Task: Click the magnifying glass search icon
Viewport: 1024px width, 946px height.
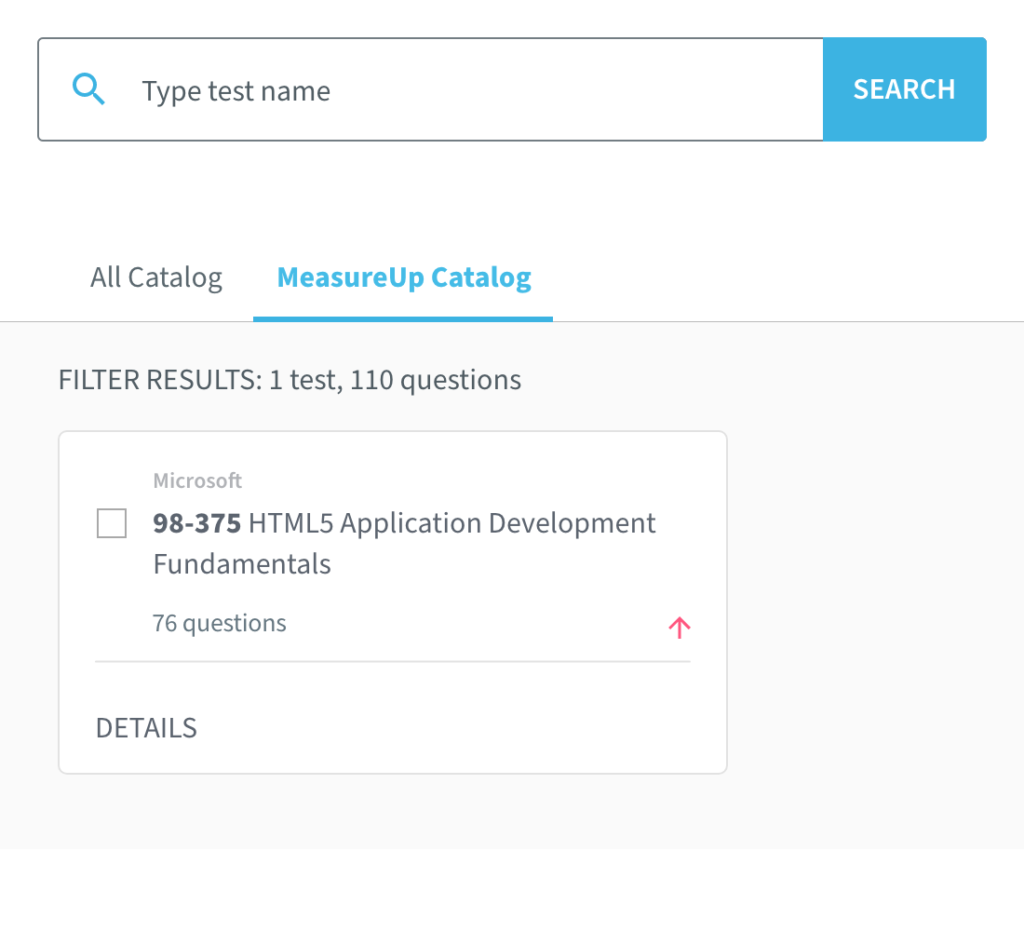Action: click(x=89, y=89)
